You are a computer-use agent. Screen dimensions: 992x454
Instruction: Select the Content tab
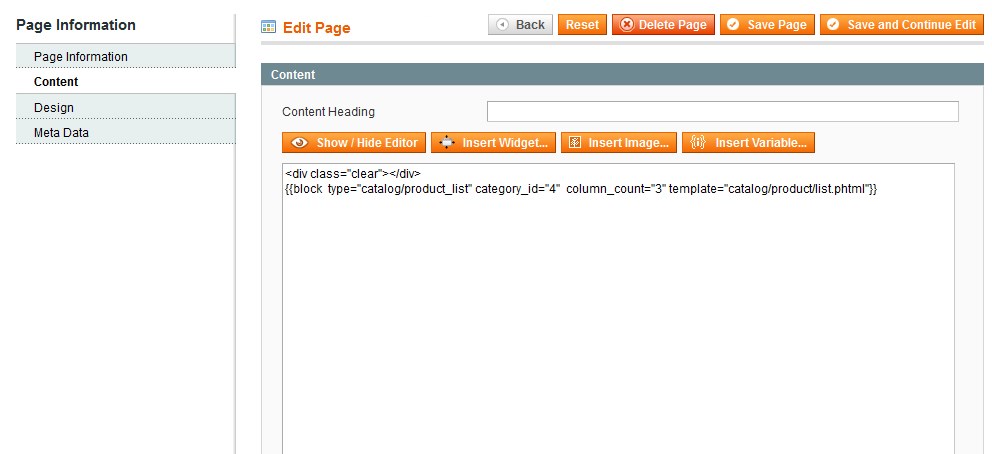click(x=126, y=82)
